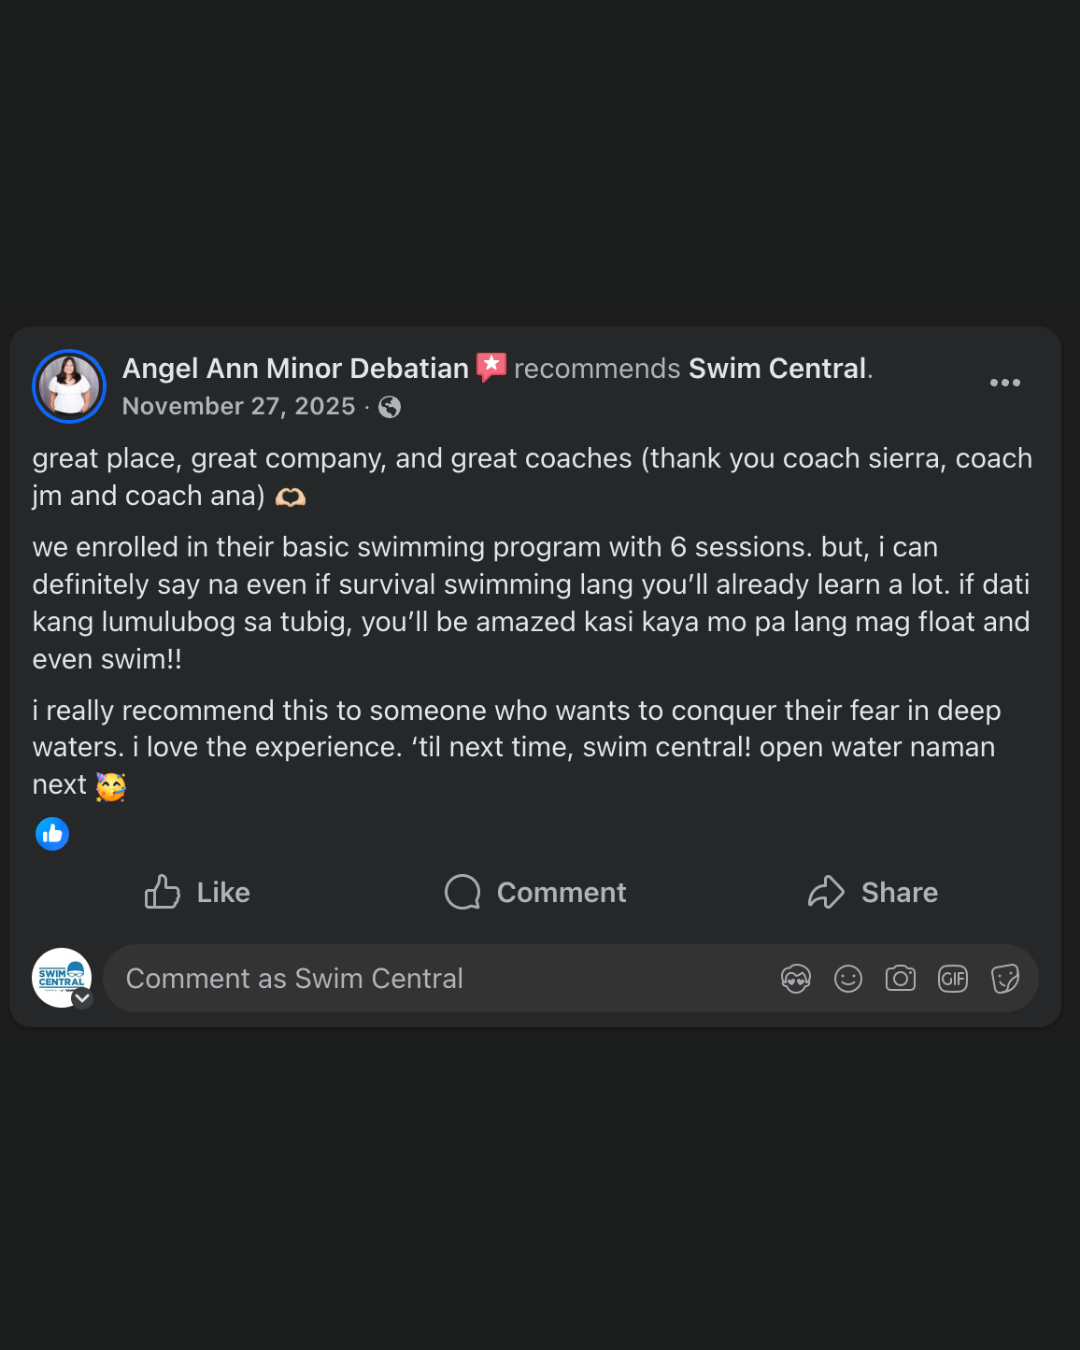1080x1350 pixels.
Task: Click the heart-hands emoji in the review
Action: pos(290,497)
